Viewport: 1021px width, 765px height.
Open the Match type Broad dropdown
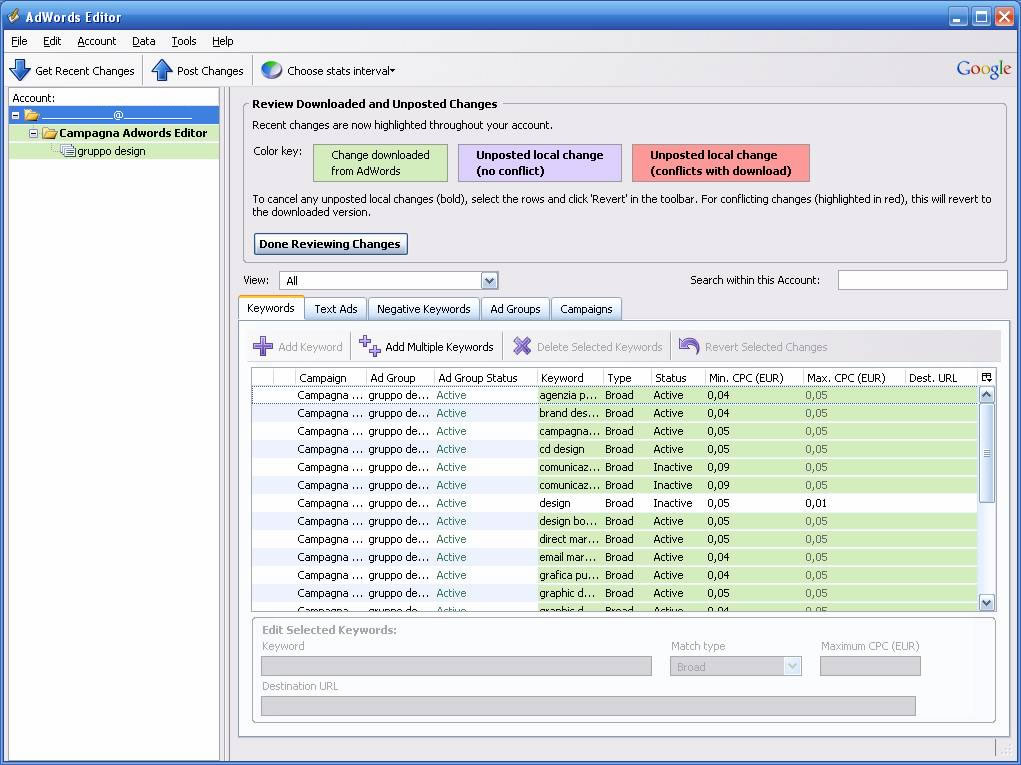pyautogui.click(x=792, y=667)
